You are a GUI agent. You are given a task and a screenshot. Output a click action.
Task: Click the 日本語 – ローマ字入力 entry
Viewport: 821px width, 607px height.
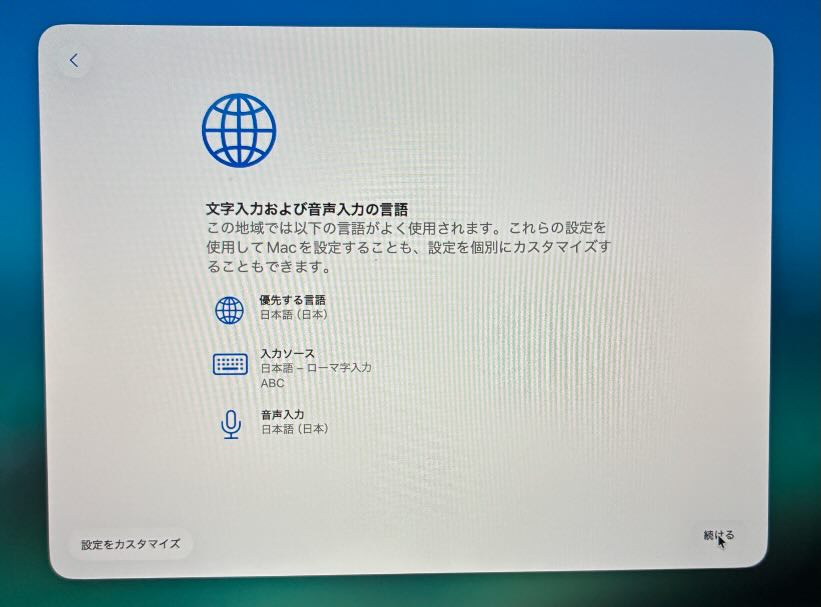316,368
